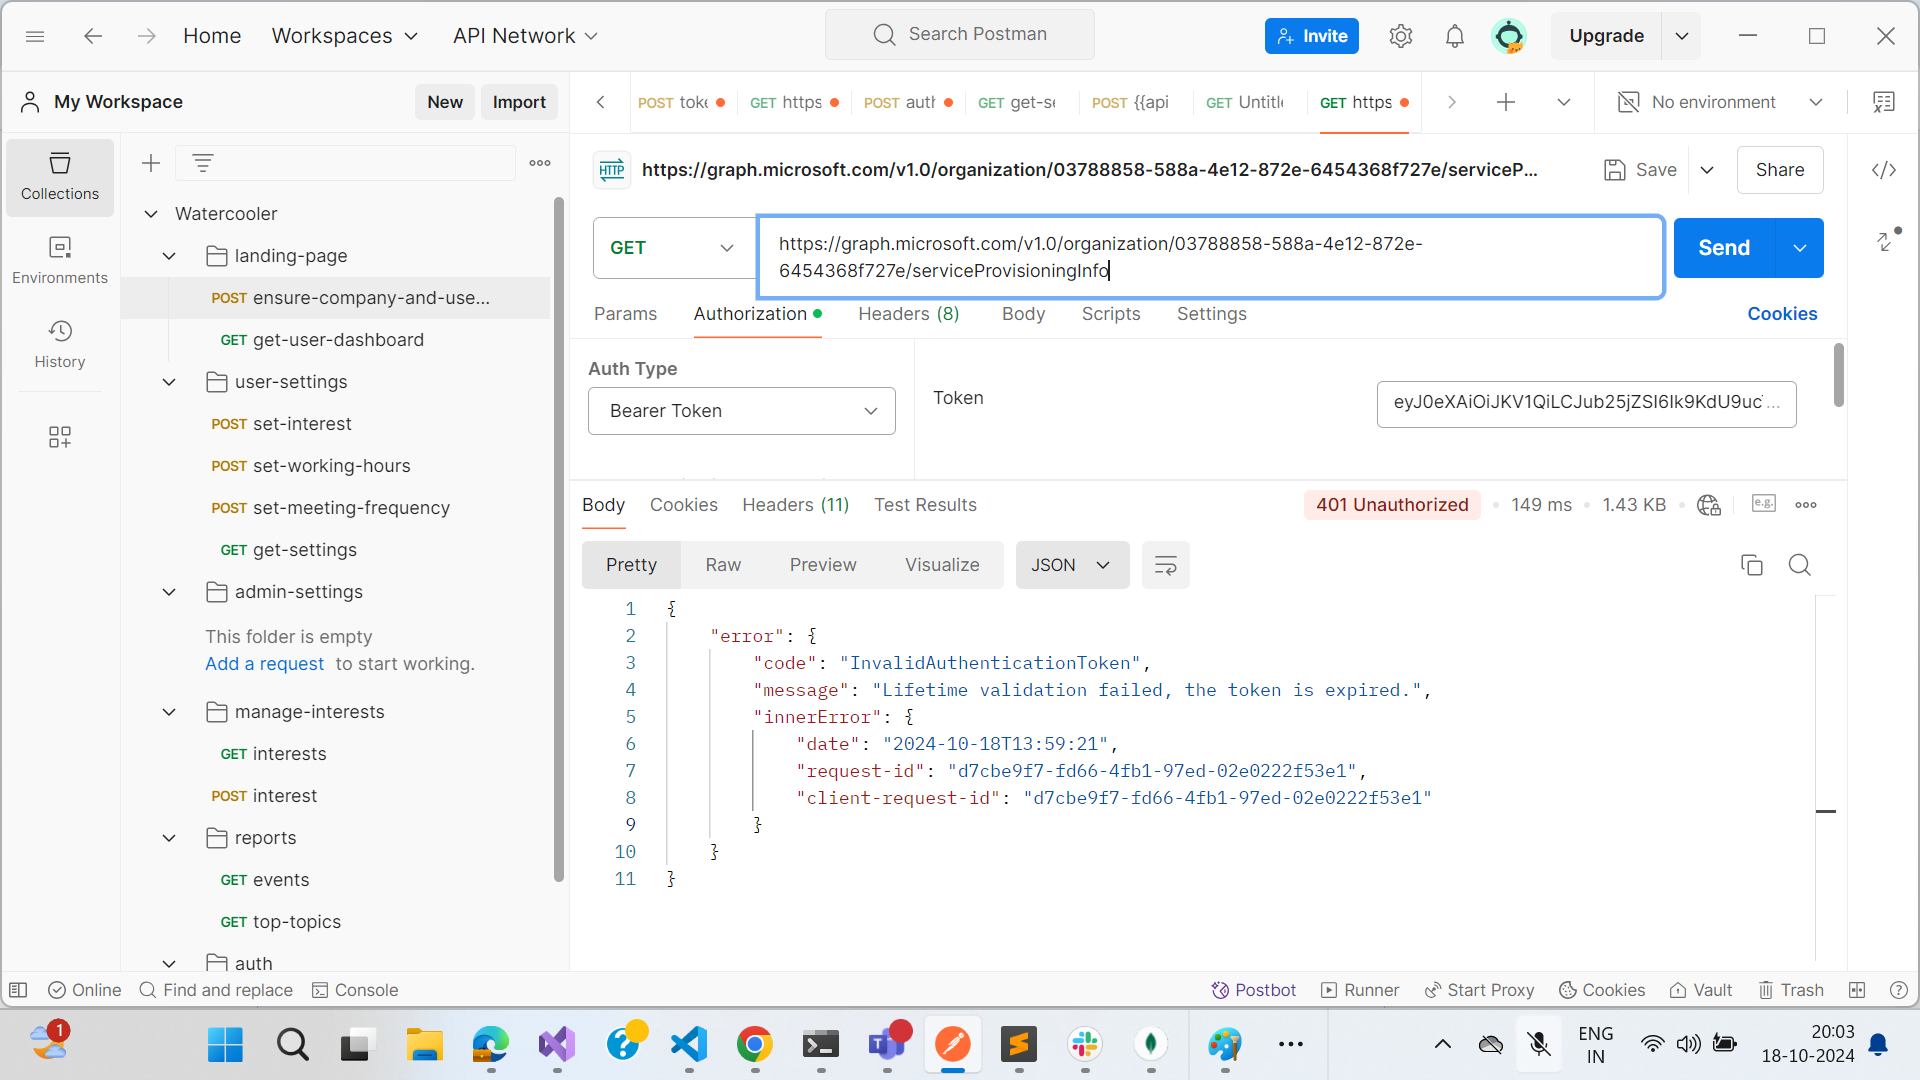
Task: Click the Send button
Action: click(x=1724, y=248)
